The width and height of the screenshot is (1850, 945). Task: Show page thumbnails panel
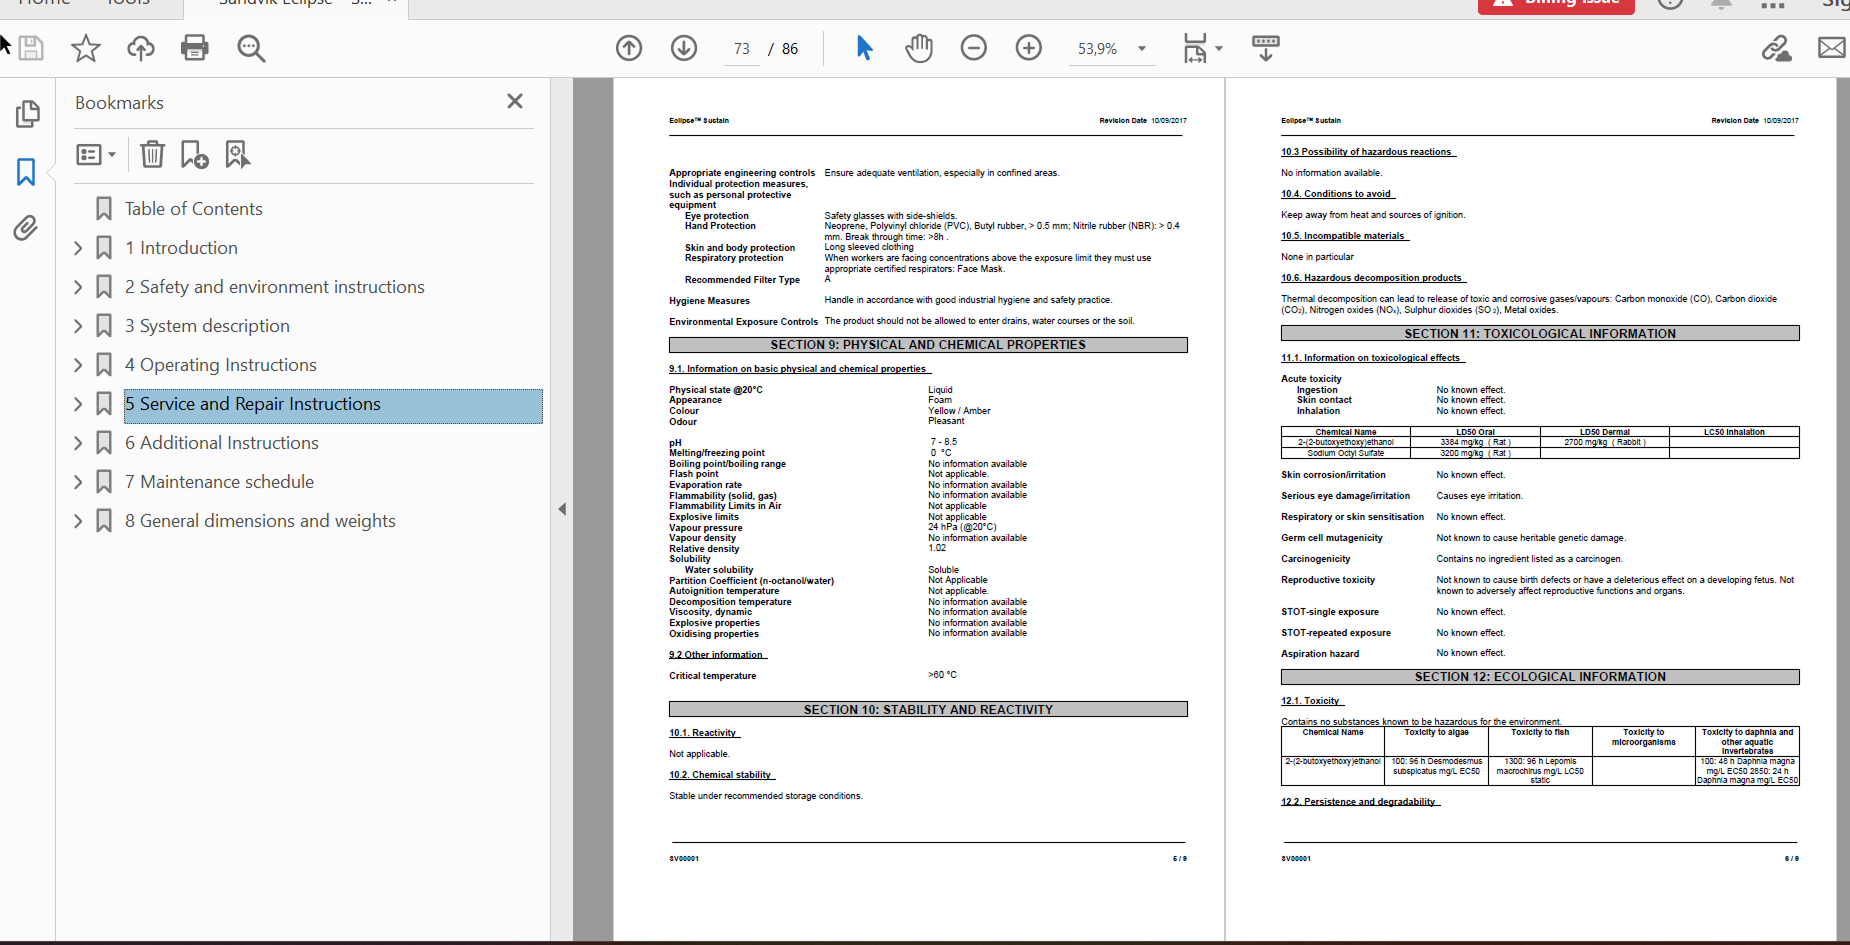pyautogui.click(x=27, y=114)
